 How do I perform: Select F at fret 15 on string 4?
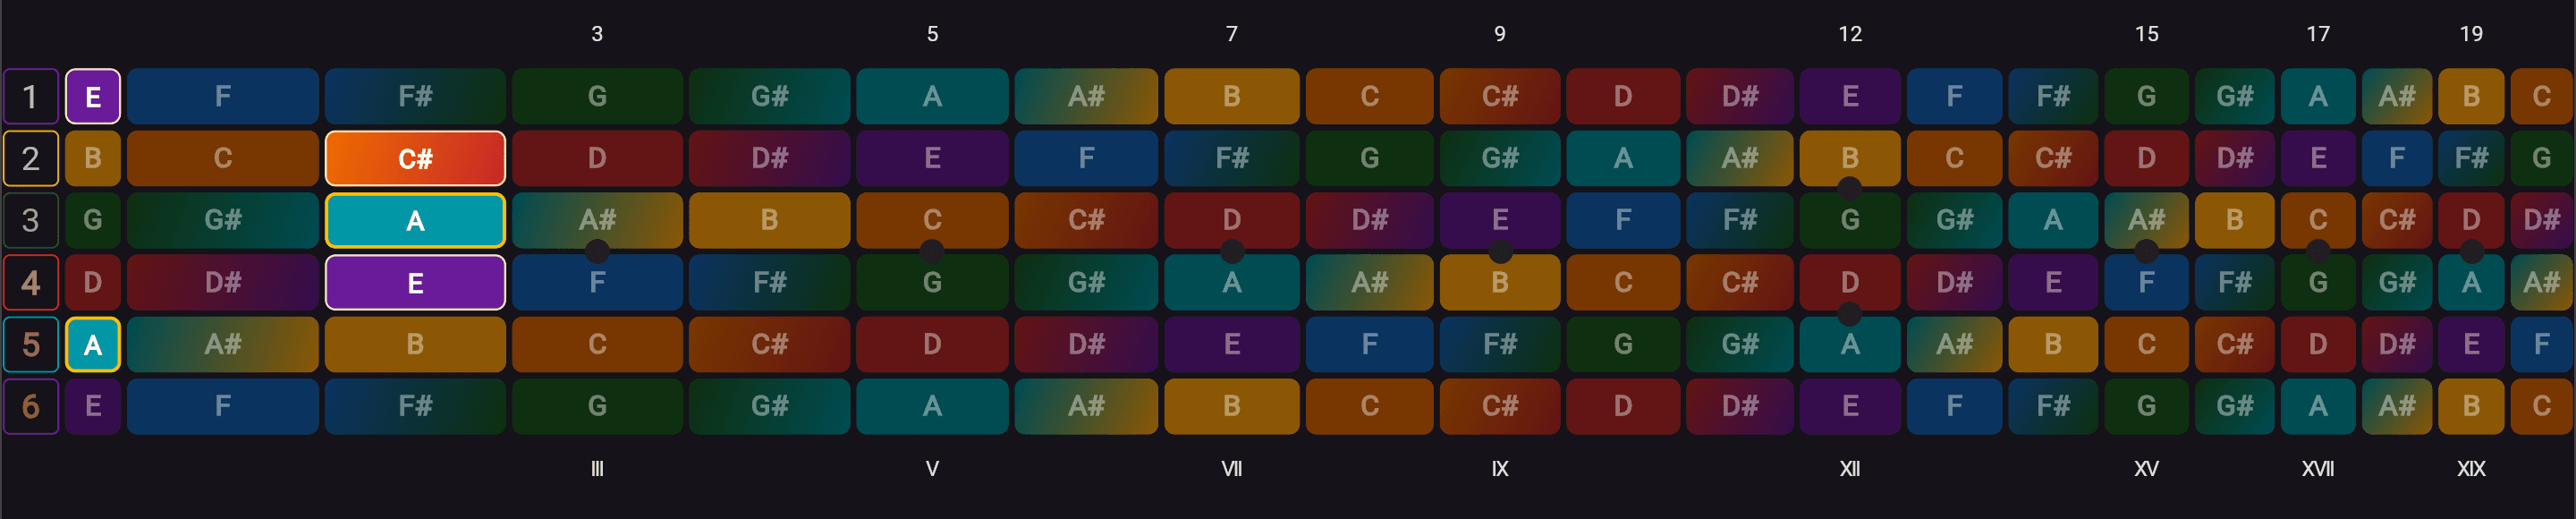[2146, 283]
